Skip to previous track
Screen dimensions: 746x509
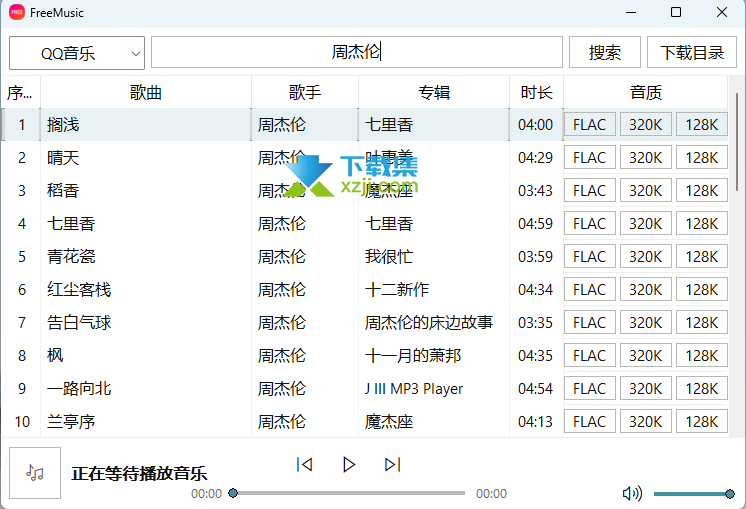tap(304, 464)
